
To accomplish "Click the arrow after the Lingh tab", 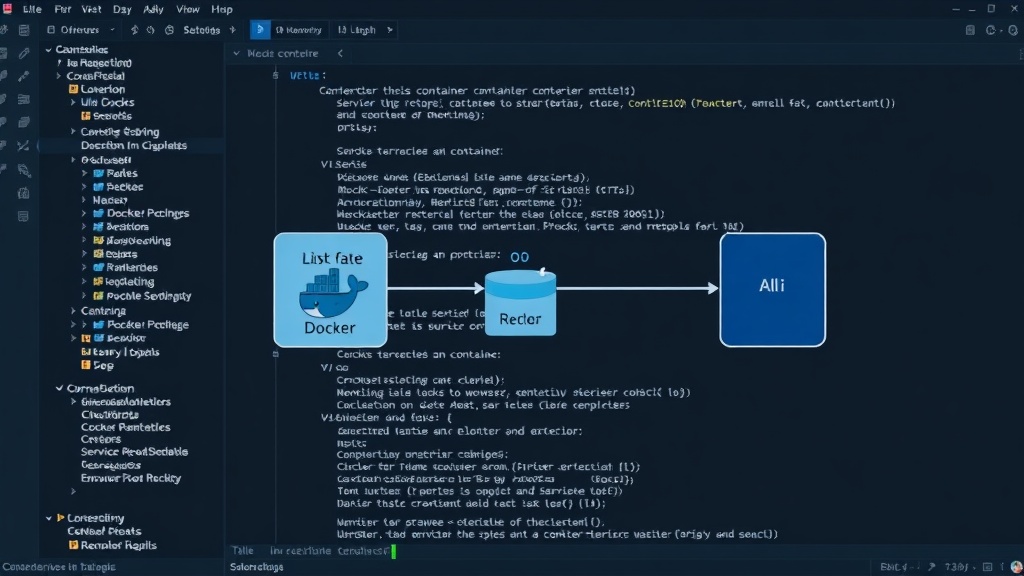I will tap(390, 30).
